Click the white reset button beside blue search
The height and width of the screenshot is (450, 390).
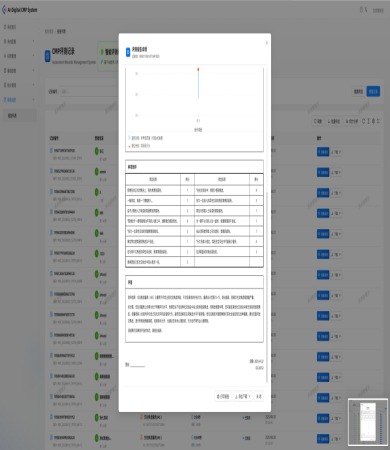pyautogui.click(x=359, y=91)
